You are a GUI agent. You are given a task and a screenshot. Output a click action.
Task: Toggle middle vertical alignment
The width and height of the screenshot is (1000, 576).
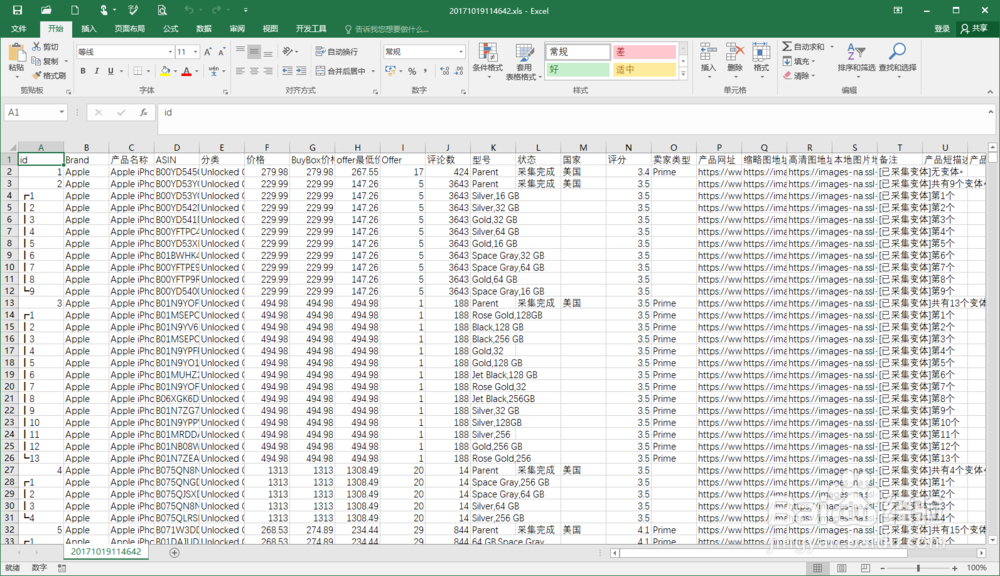[254, 52]
